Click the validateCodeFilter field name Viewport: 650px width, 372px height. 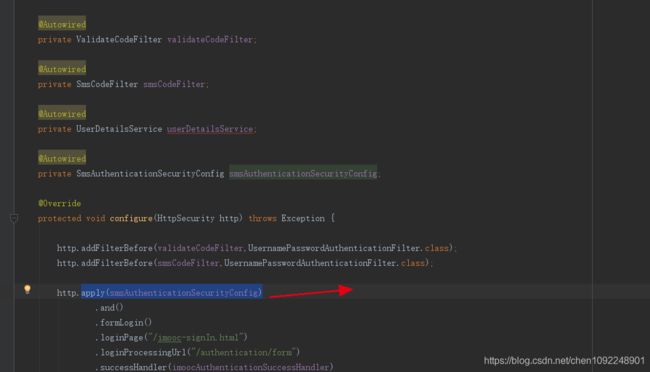[210, 39]
